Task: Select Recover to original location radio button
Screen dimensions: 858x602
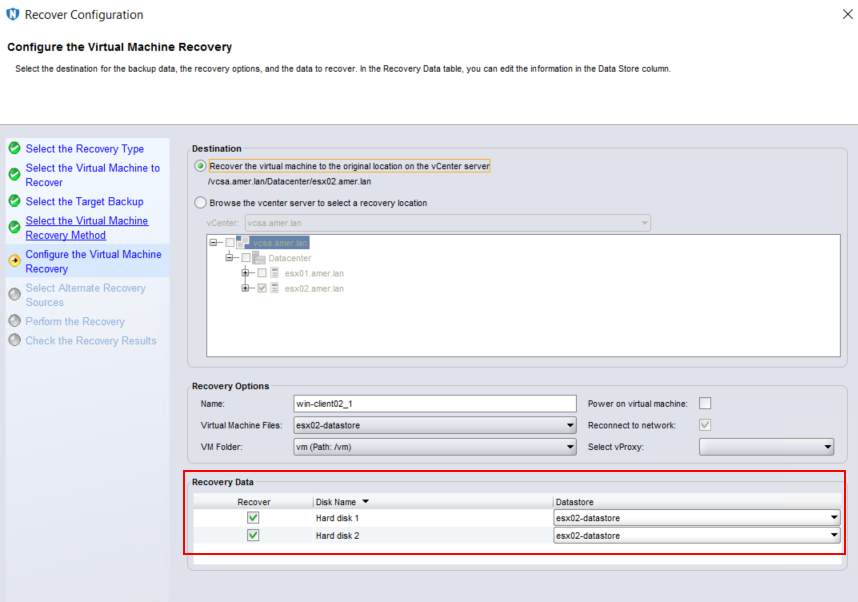Action: coord(200,166)
